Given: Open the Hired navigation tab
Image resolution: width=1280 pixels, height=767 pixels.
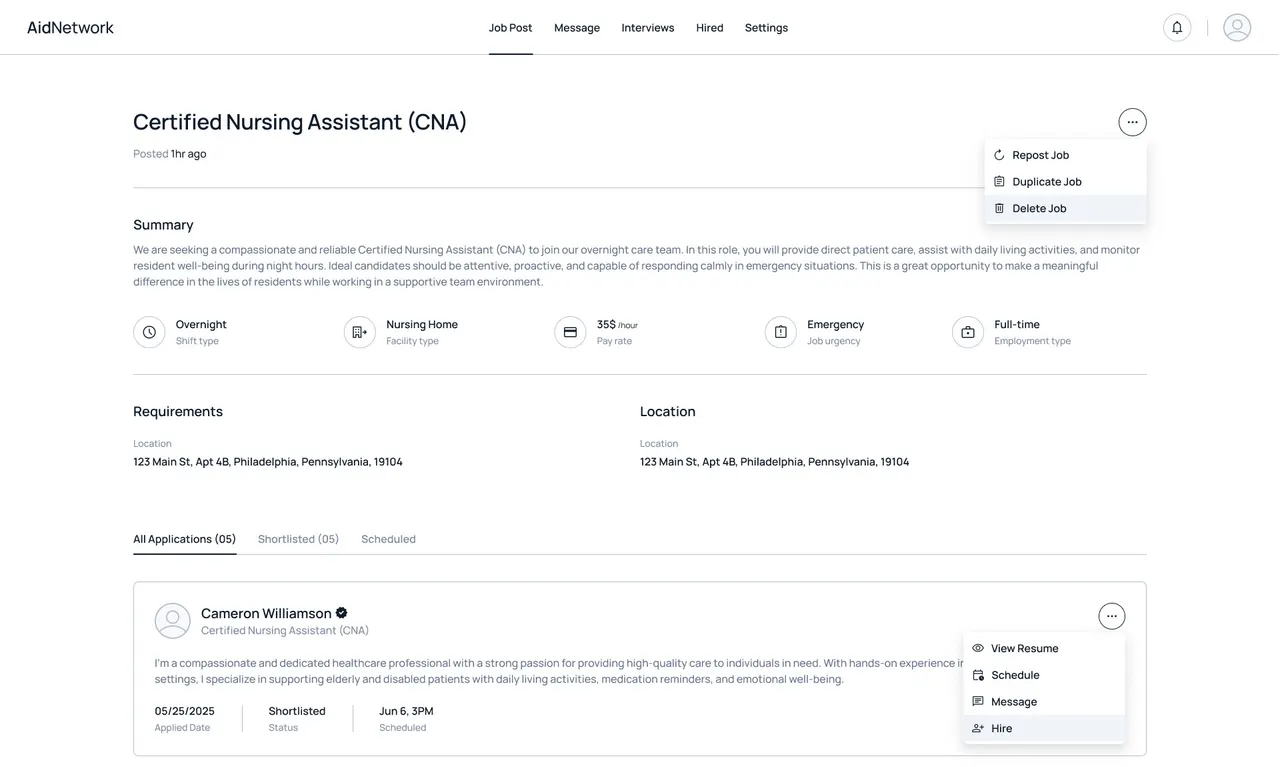Looking at the screenshot, I should pos(710,27).
